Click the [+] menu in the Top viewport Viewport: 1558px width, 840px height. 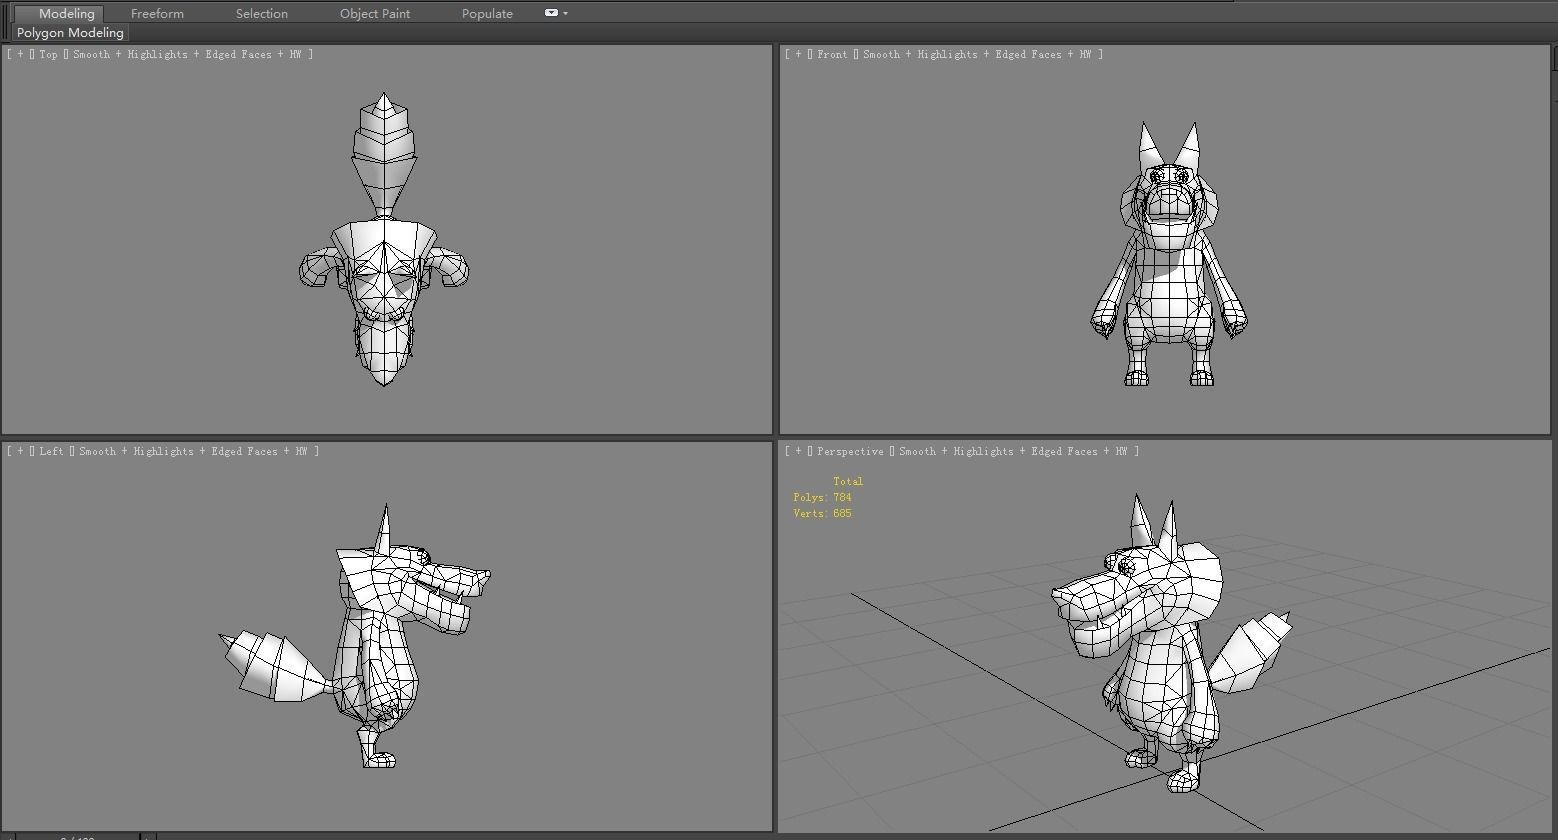point(21,54)
